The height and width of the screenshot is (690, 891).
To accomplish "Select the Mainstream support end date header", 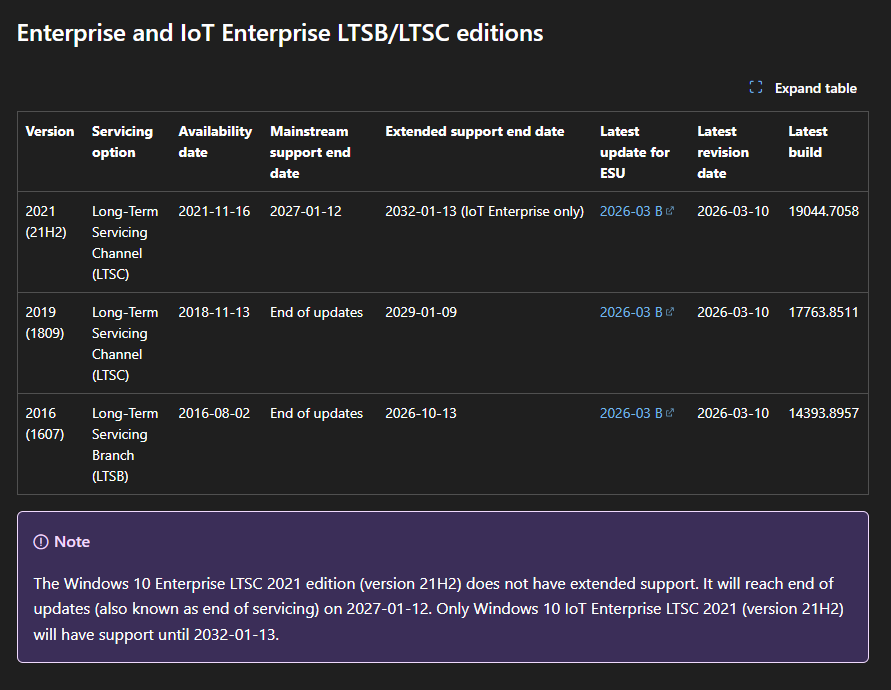I will (310, 152).
